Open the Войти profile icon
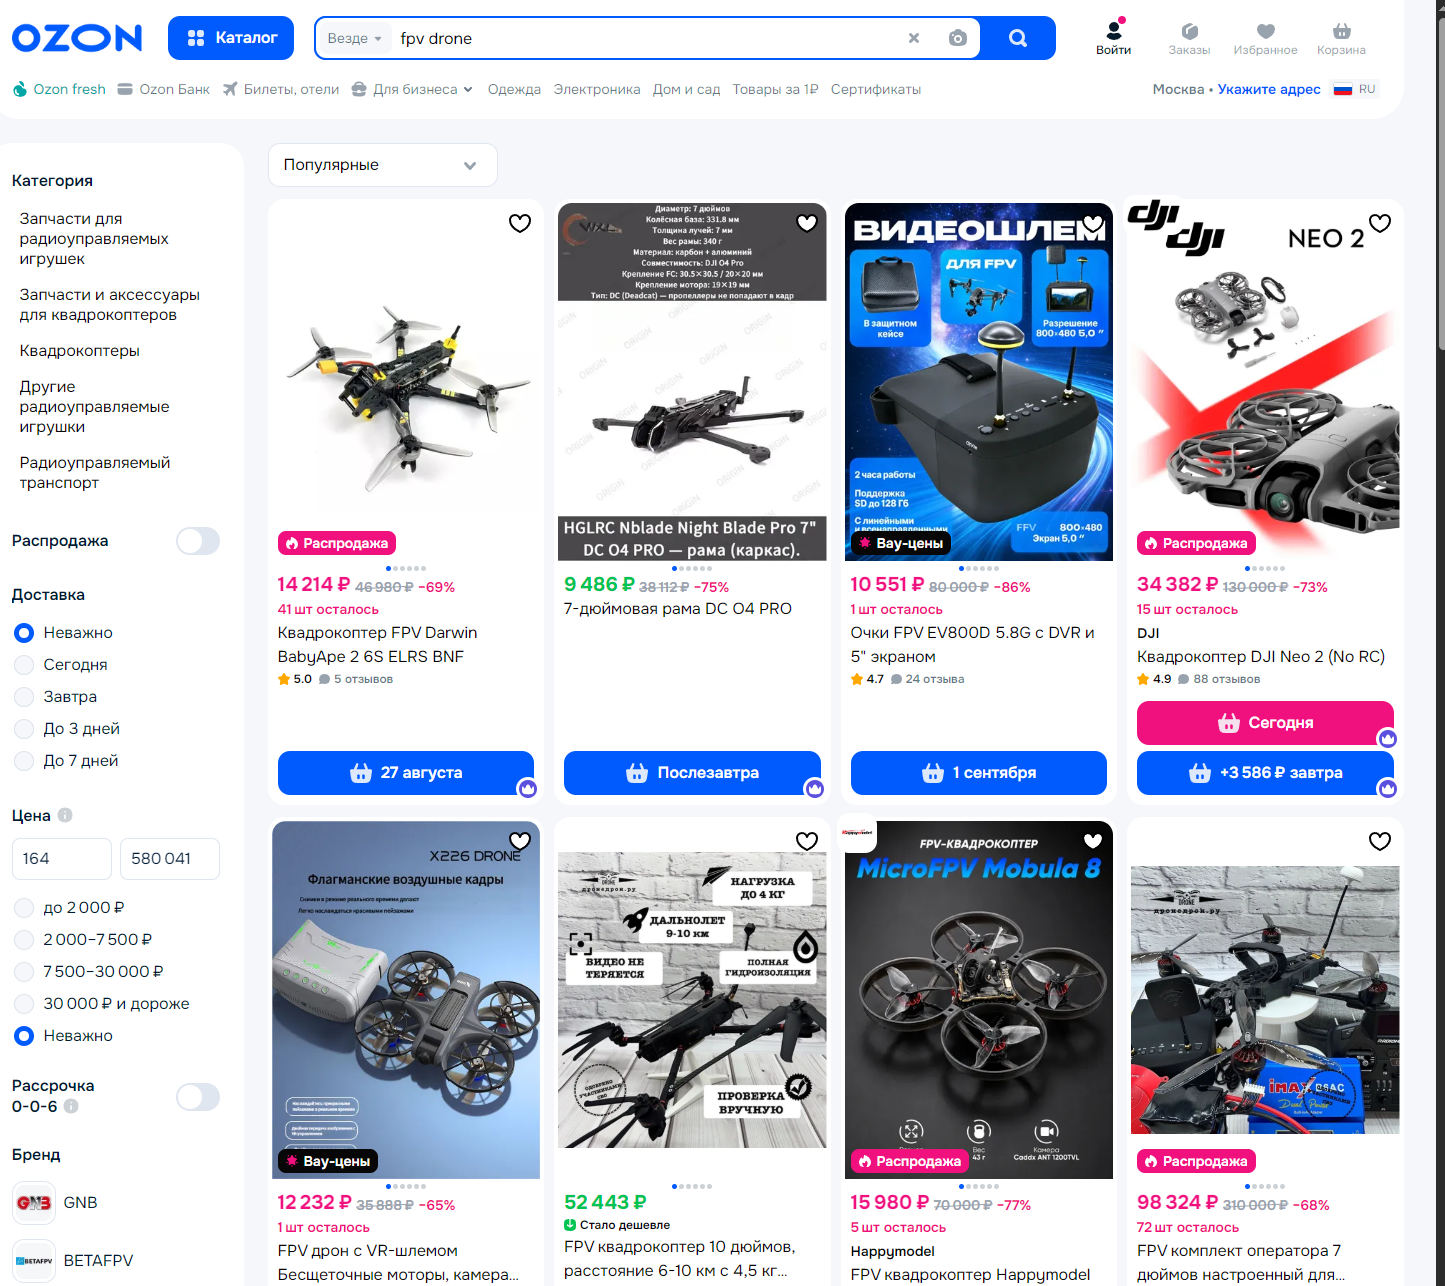This screenshot has height=1286, width=1445. [1113, 38]
